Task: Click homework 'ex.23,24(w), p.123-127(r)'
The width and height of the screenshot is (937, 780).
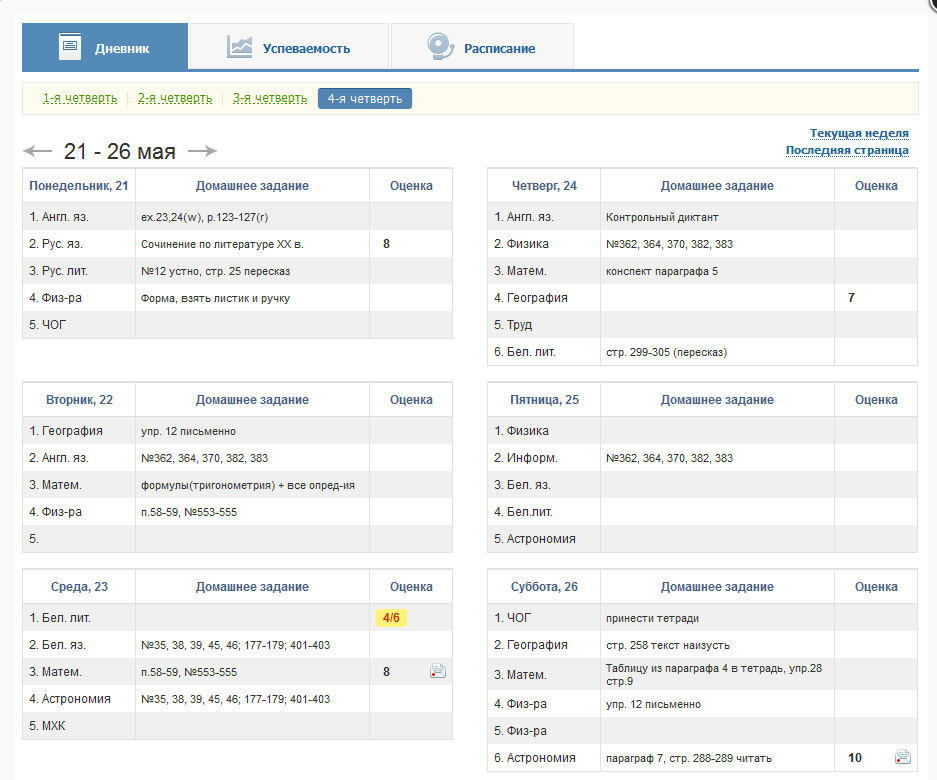Action: [x=204, y=217]
